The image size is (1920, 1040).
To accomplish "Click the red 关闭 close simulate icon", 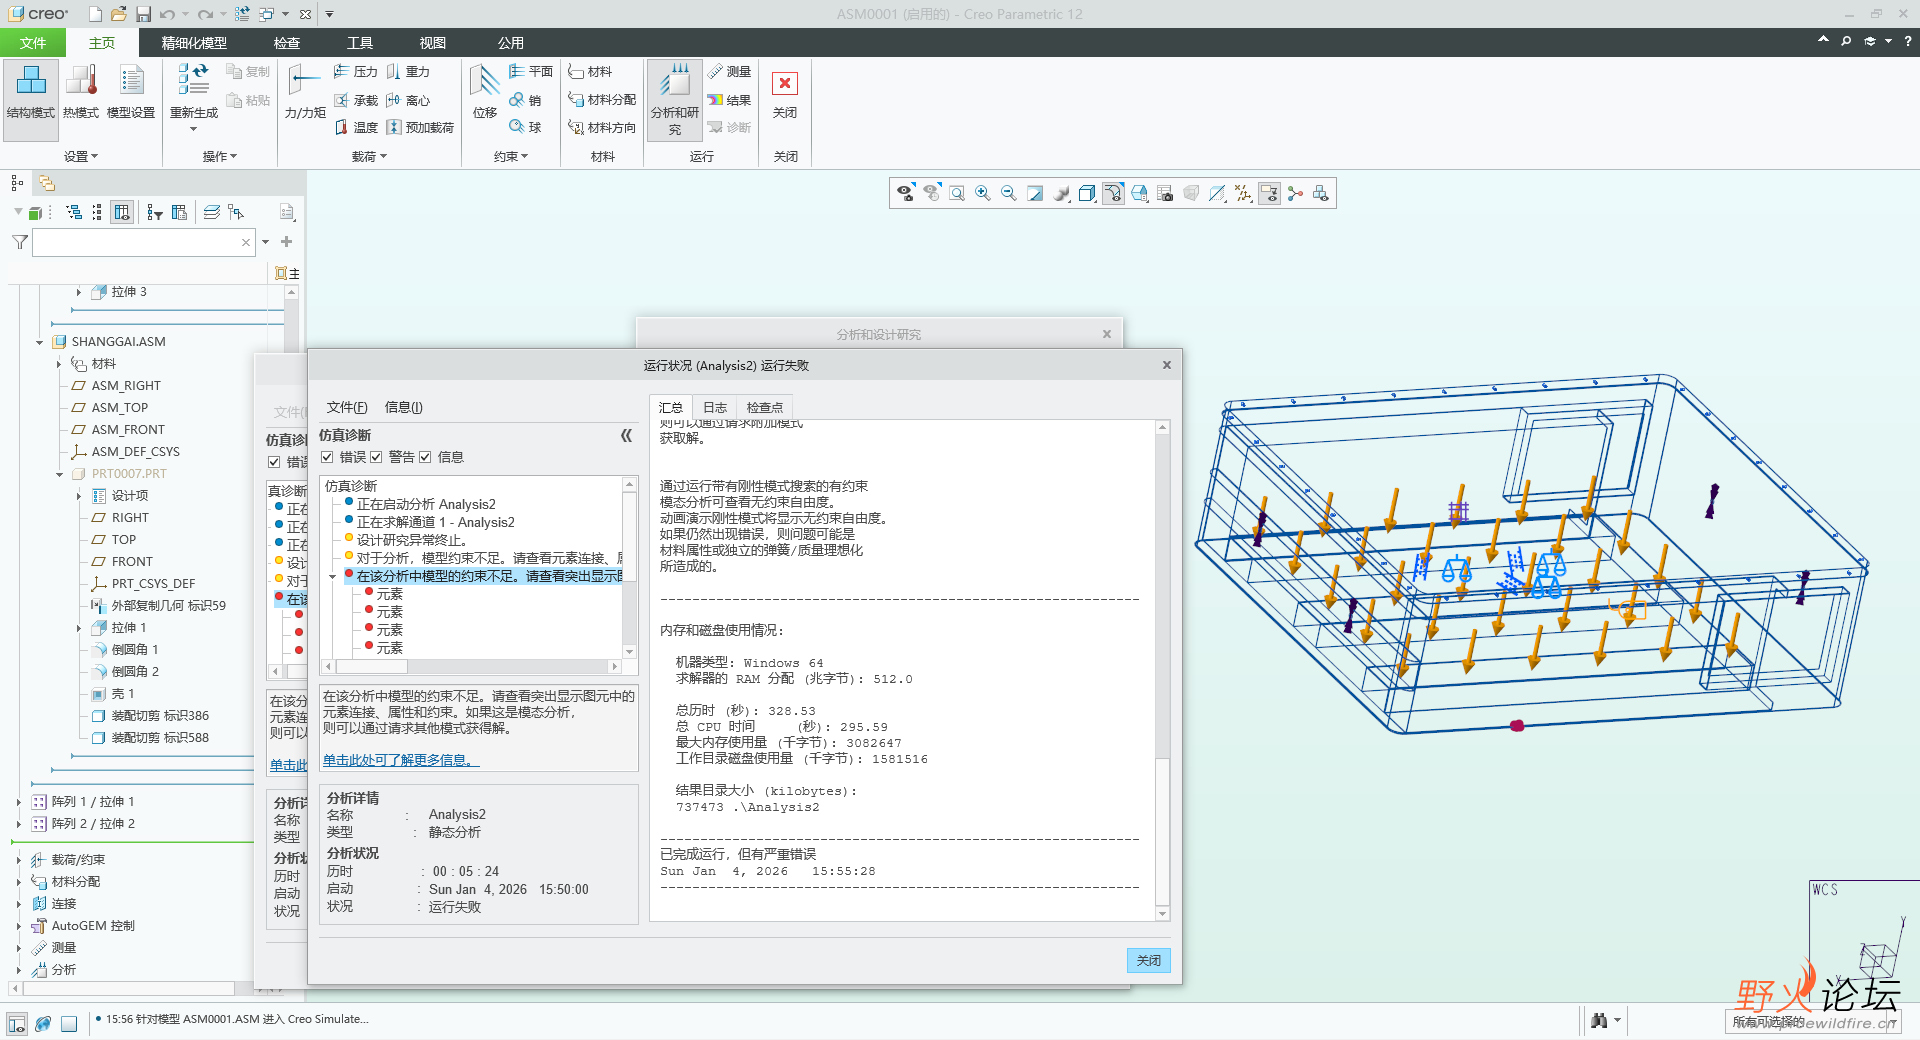I will (x=785, y=84).
